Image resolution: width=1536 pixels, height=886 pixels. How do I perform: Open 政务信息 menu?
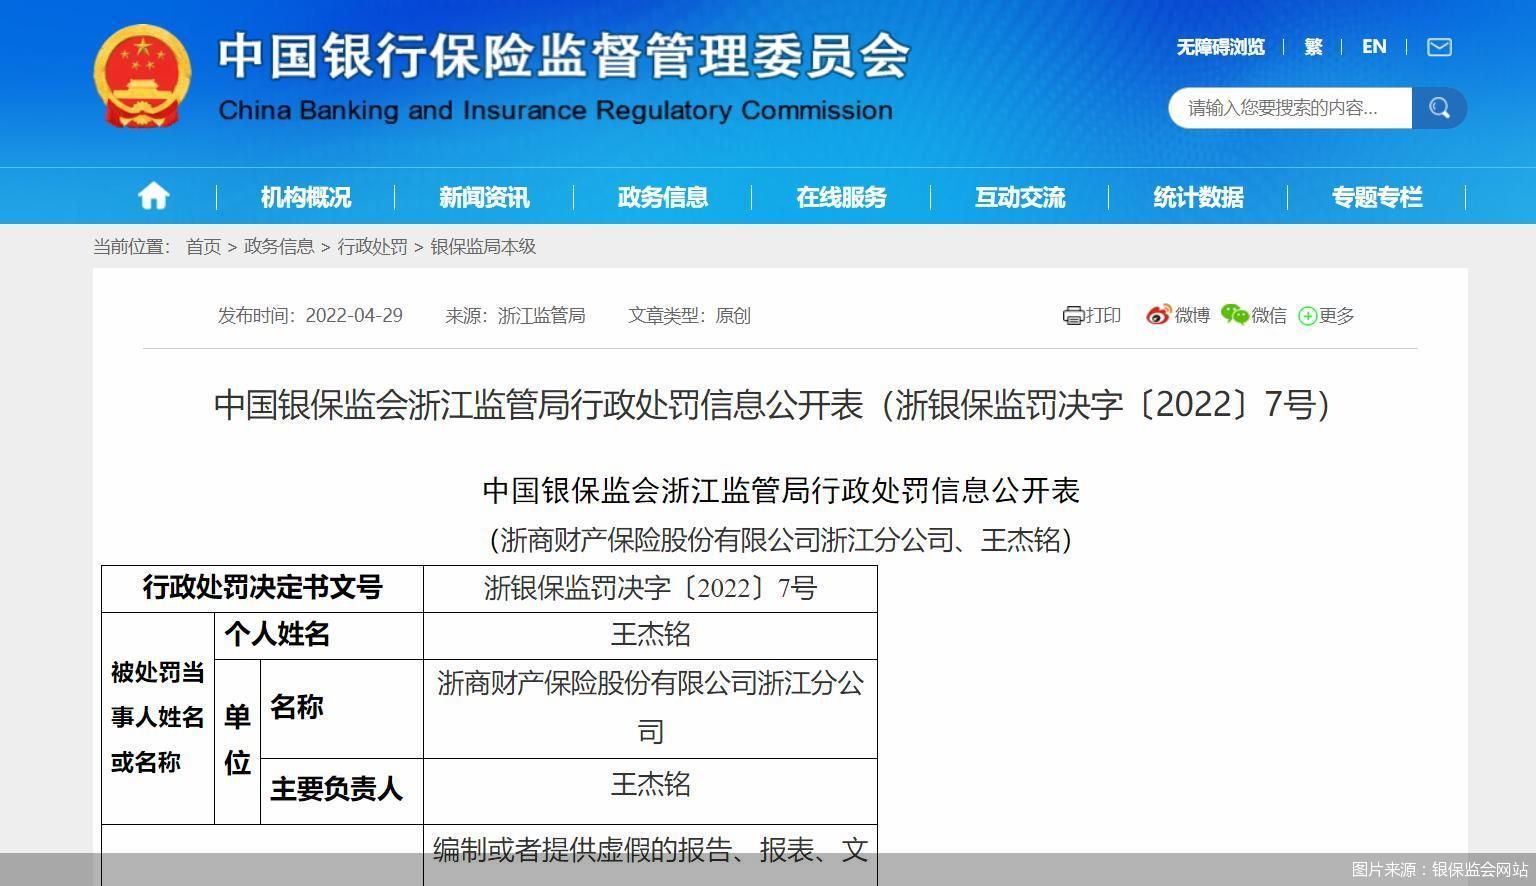point(663,197)
